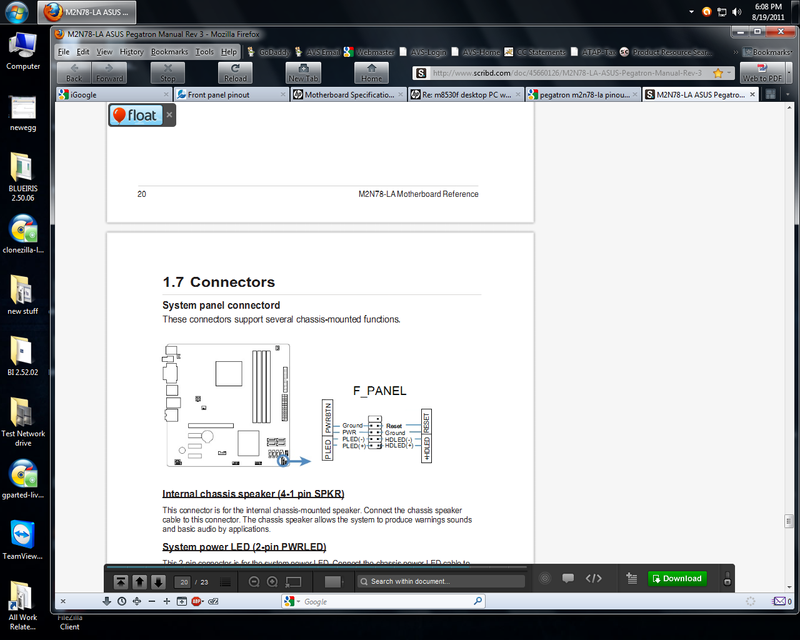Switch to the Motherboard Specifications tab

[x=348, y=94]
